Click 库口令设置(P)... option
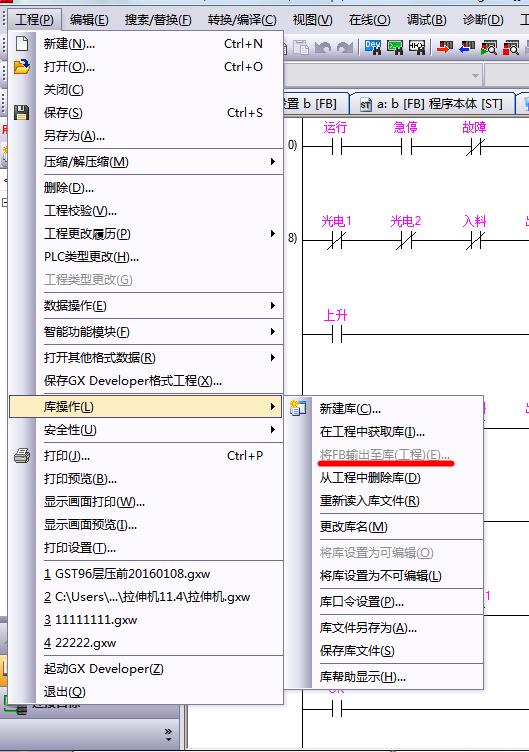The width and height of the screenshot is (529, 752). click(x=362, y=601)
